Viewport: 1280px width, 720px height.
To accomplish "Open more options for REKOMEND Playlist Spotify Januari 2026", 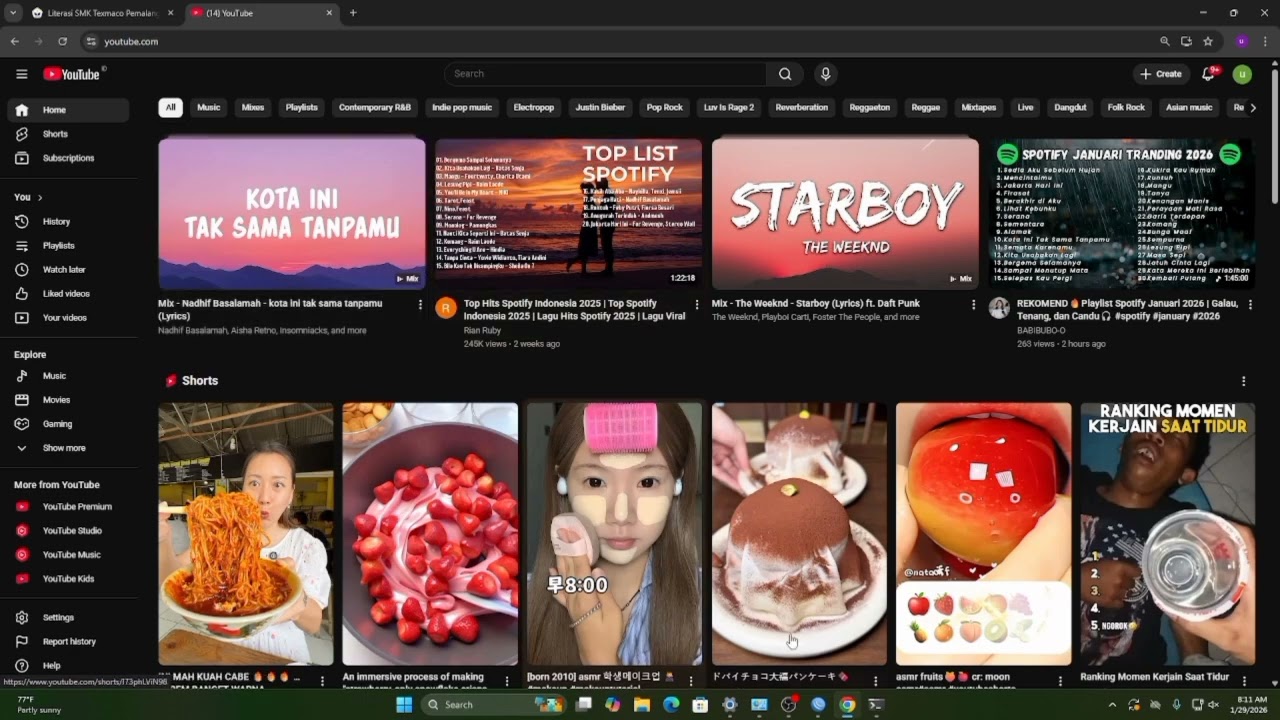I will tap(1250, 305).
